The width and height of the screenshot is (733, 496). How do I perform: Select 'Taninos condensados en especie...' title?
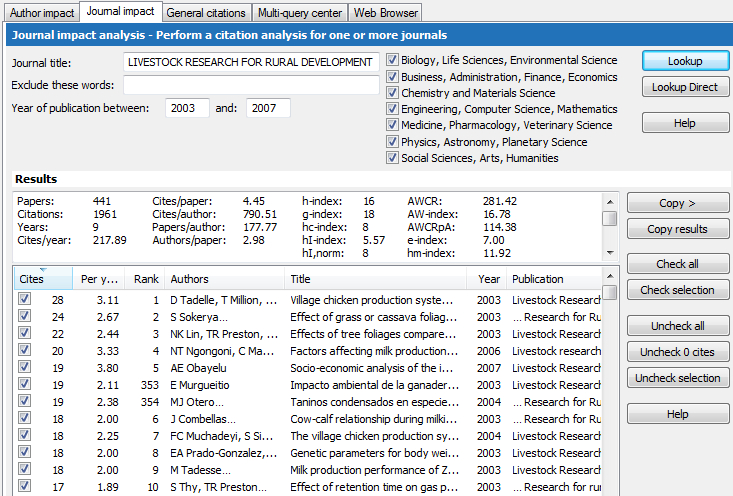pyautogui.click(x=374, y=402)
